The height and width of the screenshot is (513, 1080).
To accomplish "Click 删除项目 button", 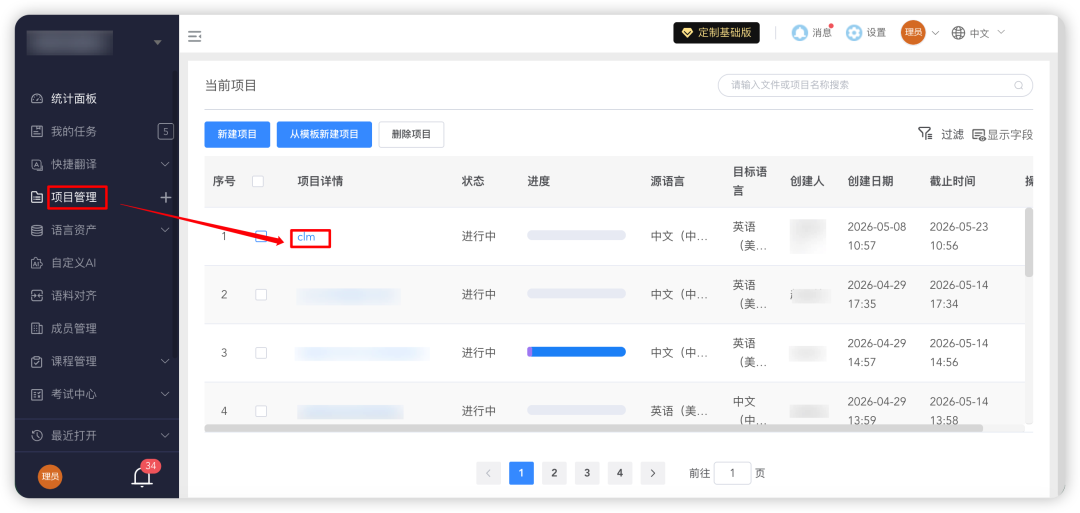I will 411,134.
